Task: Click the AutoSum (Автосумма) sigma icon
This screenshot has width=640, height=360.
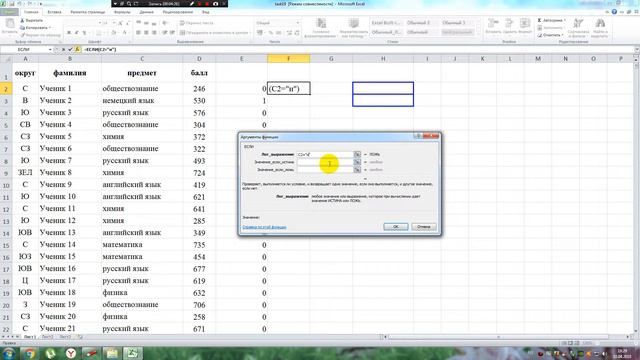Action: click(540, 20)
